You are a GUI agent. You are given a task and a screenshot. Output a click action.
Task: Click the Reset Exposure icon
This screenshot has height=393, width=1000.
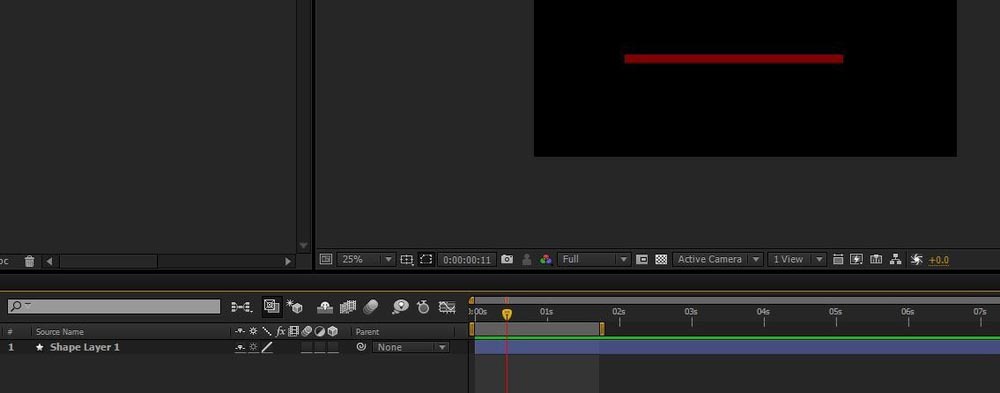916,259
